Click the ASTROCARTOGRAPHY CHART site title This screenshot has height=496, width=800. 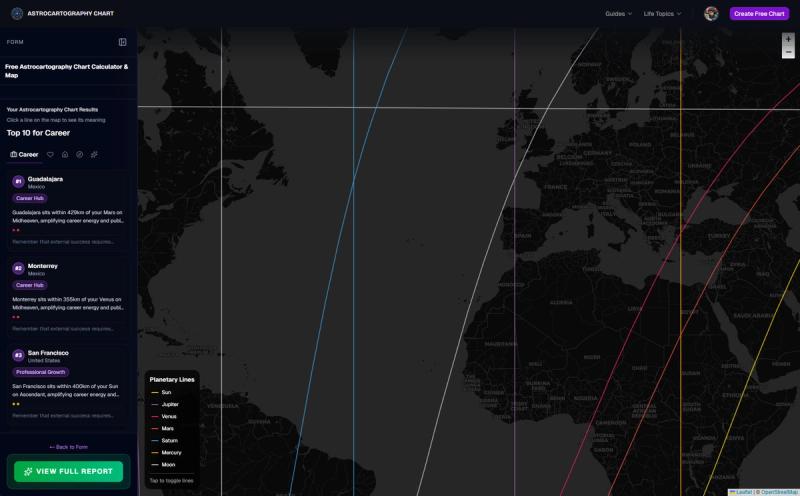pos(70,14)
